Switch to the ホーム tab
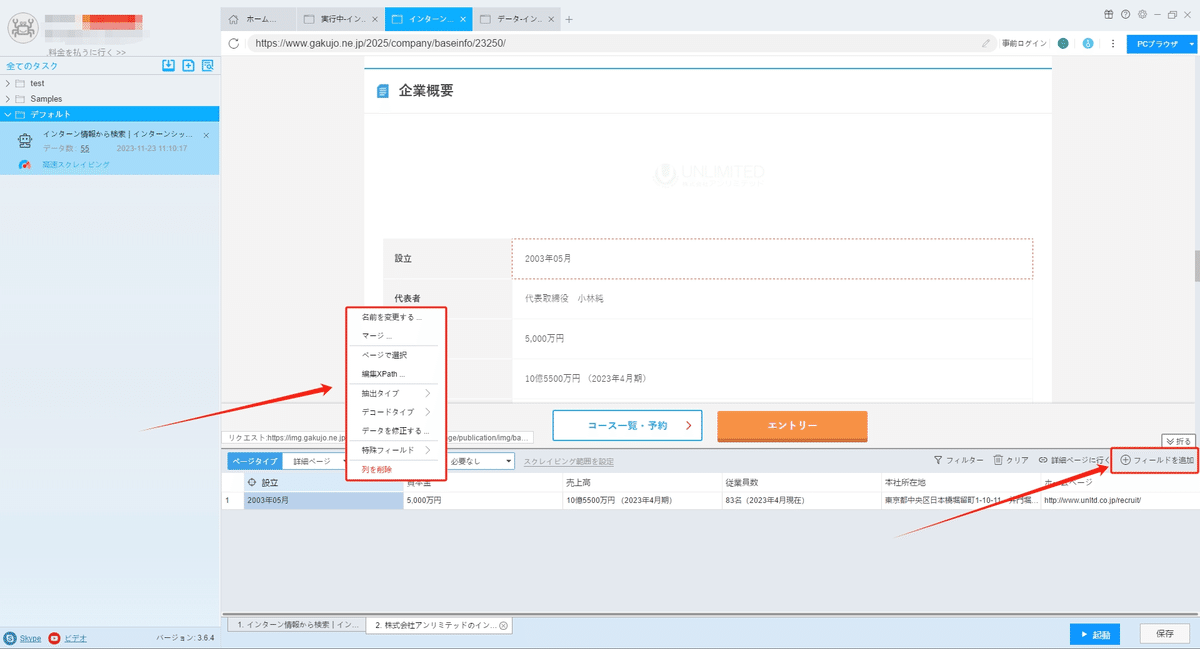Image resolution: width=1200 pixels, height=649 pixels. [x=257, y=19]
